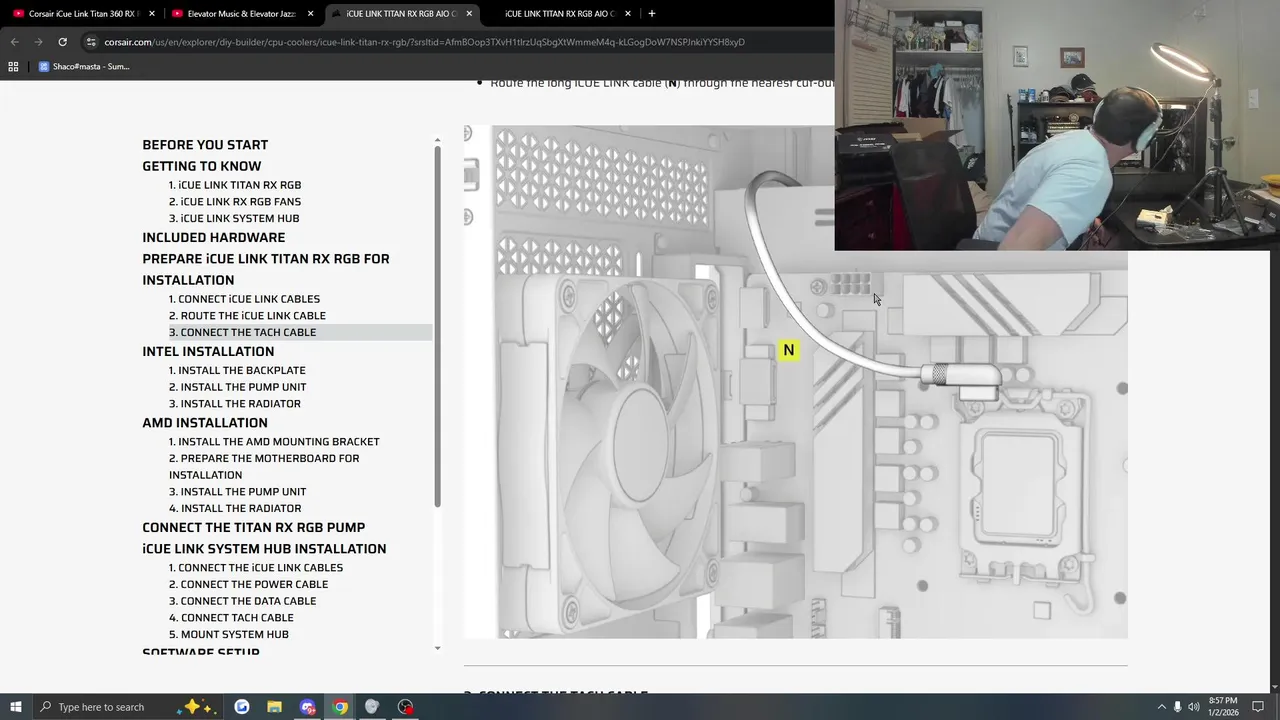Open Intel INSTALL THE PUMP UNIT step
Screen dimensions: 1280x720
pos(238,387)
